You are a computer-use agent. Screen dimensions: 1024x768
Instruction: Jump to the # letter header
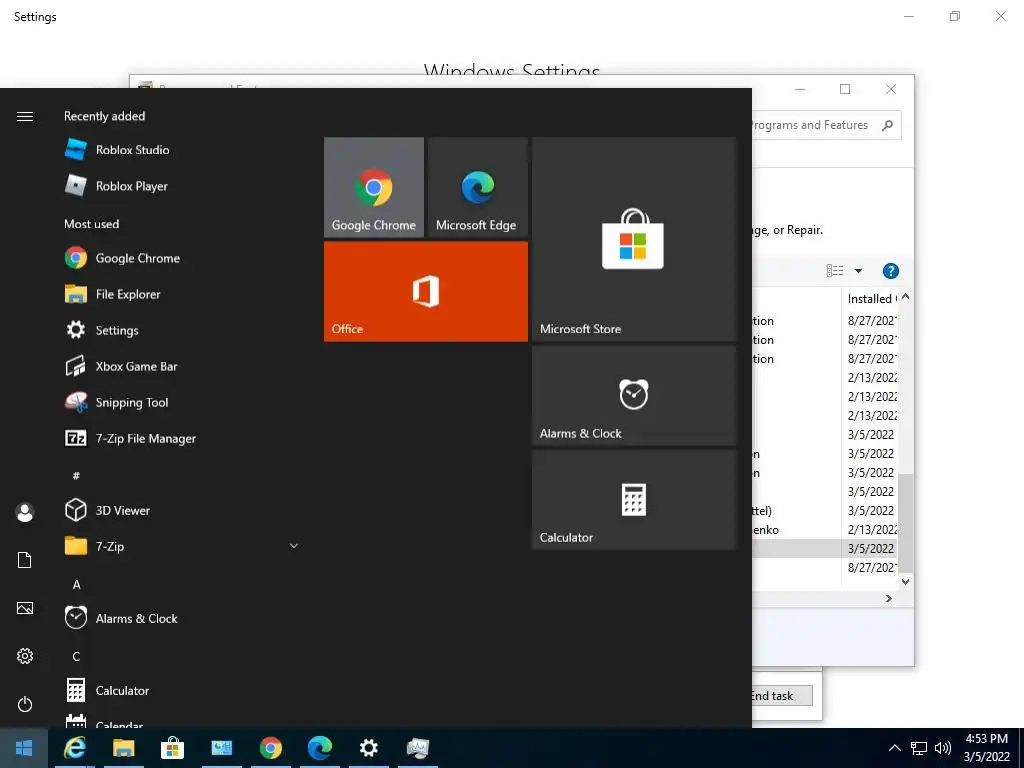pos(76,475)
